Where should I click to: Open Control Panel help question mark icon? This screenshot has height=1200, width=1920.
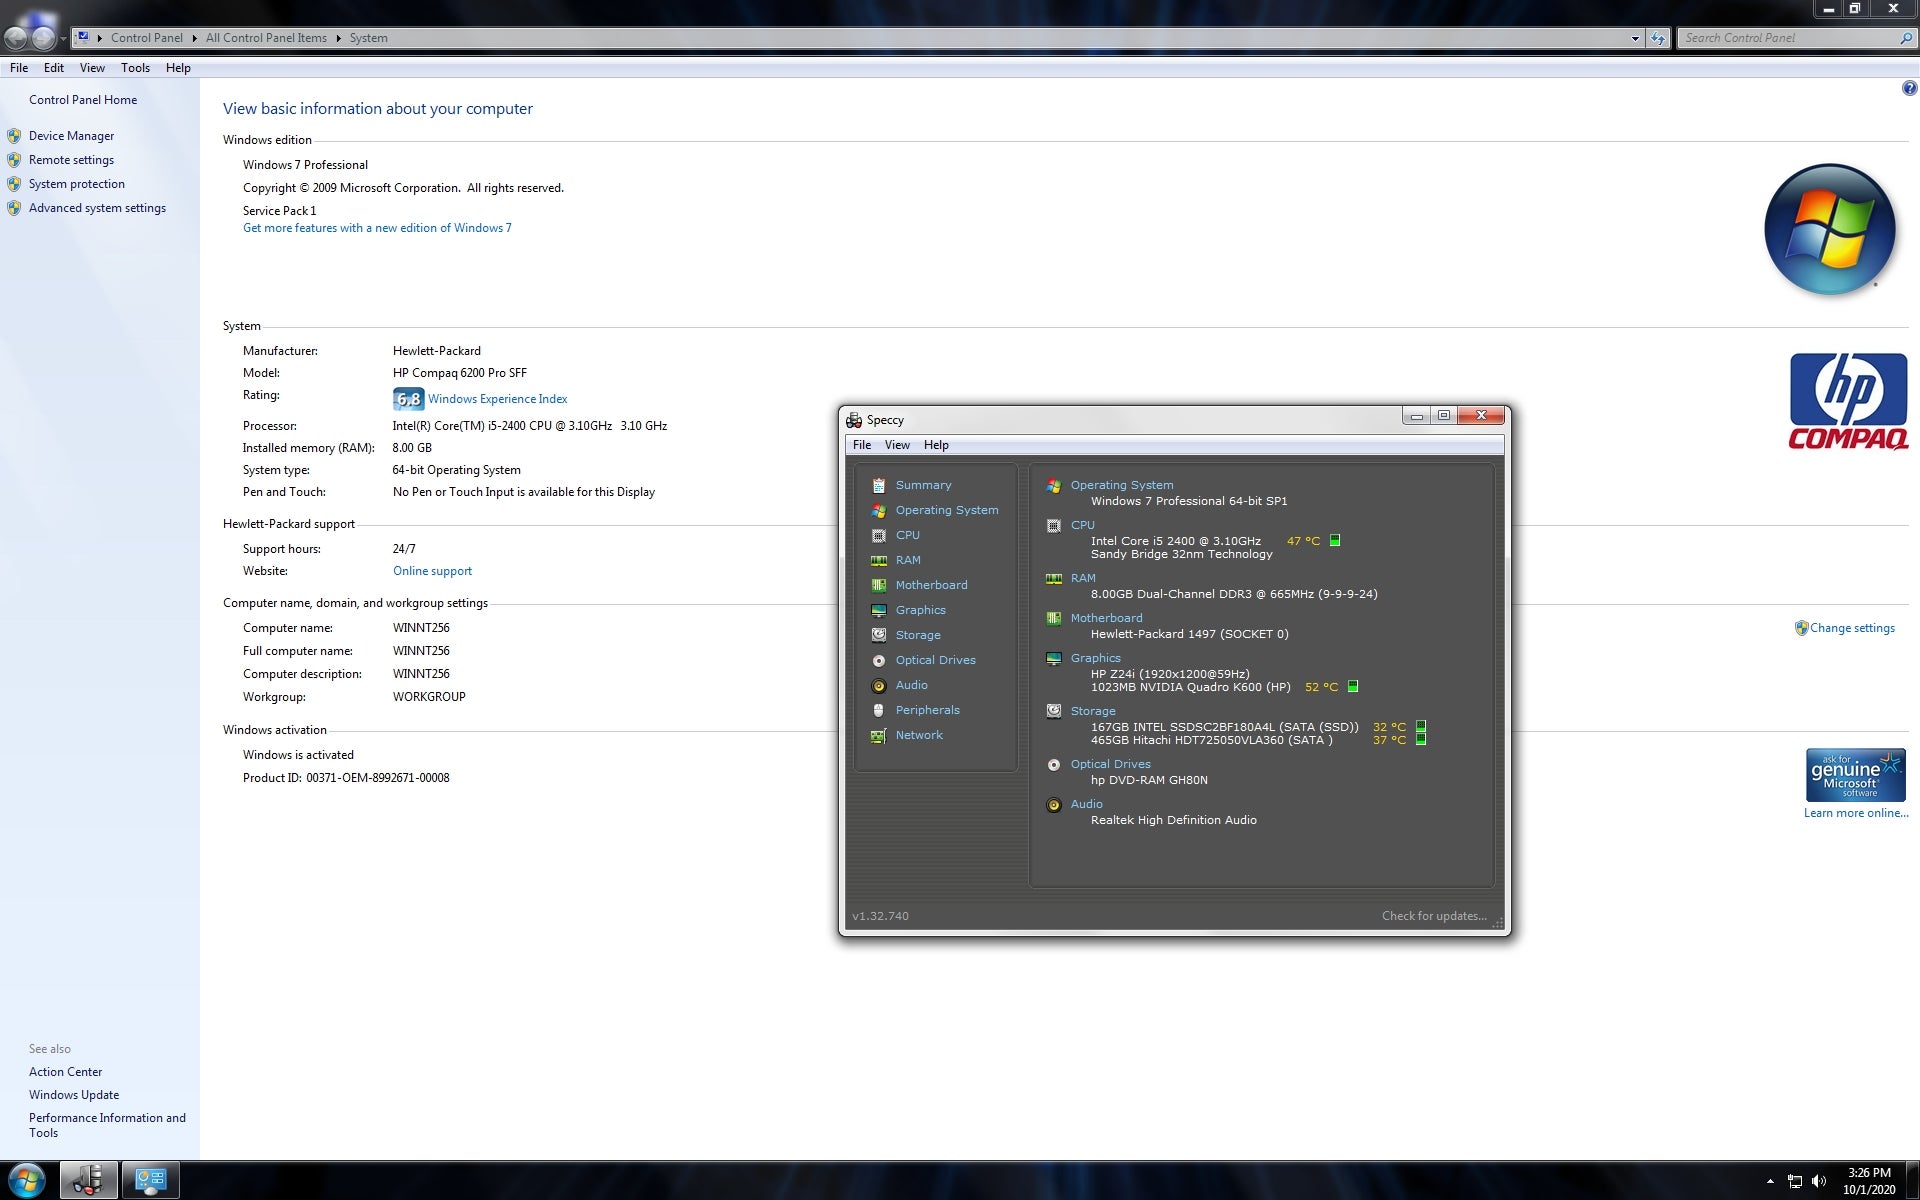[x=1909, y=88]
